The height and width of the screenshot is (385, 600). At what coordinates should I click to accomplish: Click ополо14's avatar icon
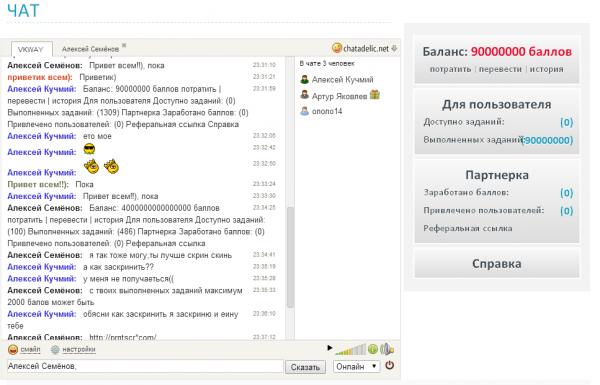[305, 111]
